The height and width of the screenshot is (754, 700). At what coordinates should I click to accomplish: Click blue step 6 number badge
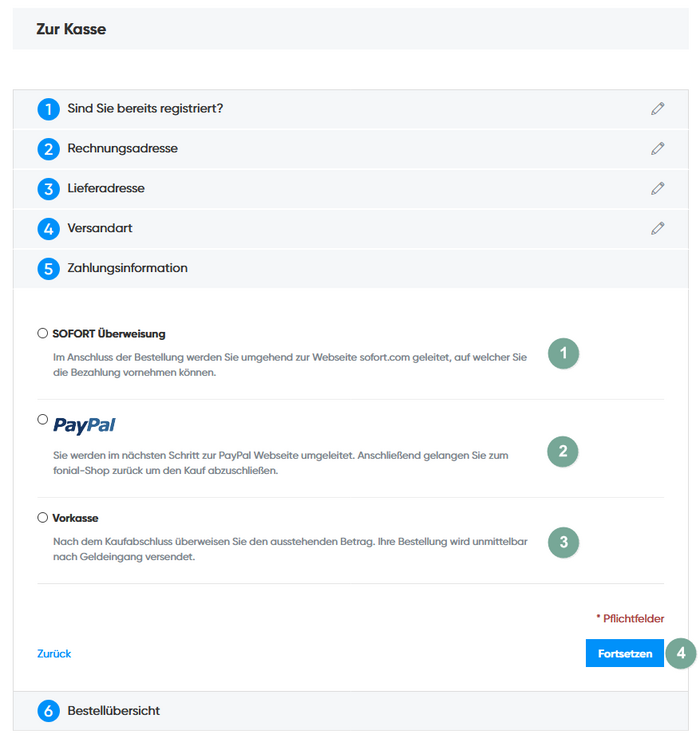[48, 711]
